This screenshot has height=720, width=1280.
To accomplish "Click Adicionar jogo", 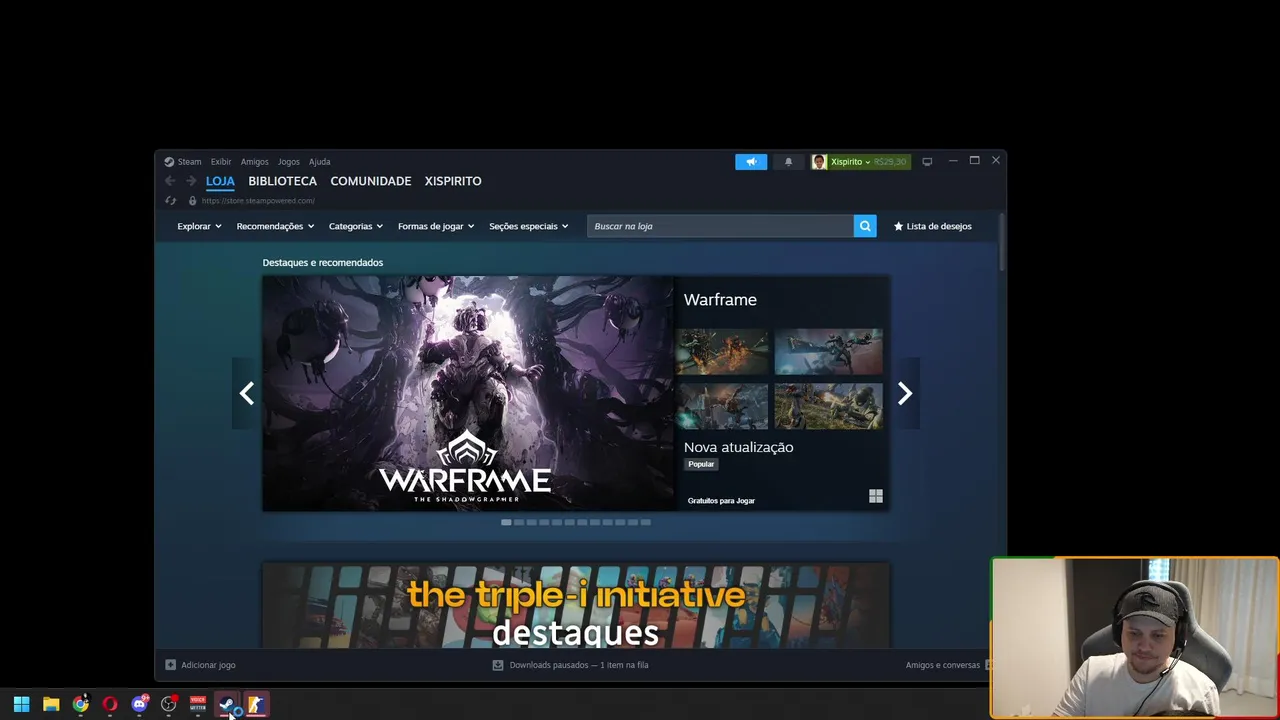I will [x=200, y=665].
